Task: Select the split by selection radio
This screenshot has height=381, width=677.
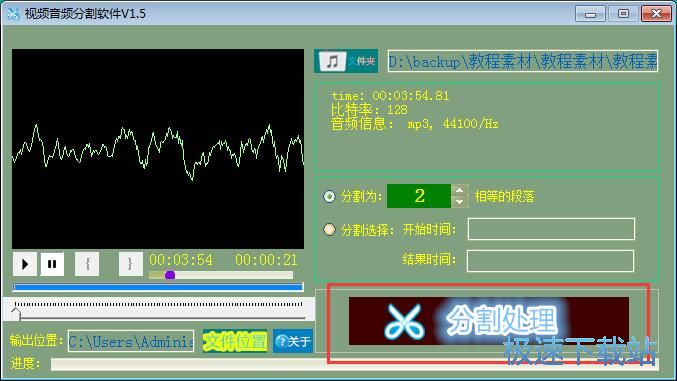Action: click(x=329, y=229)
